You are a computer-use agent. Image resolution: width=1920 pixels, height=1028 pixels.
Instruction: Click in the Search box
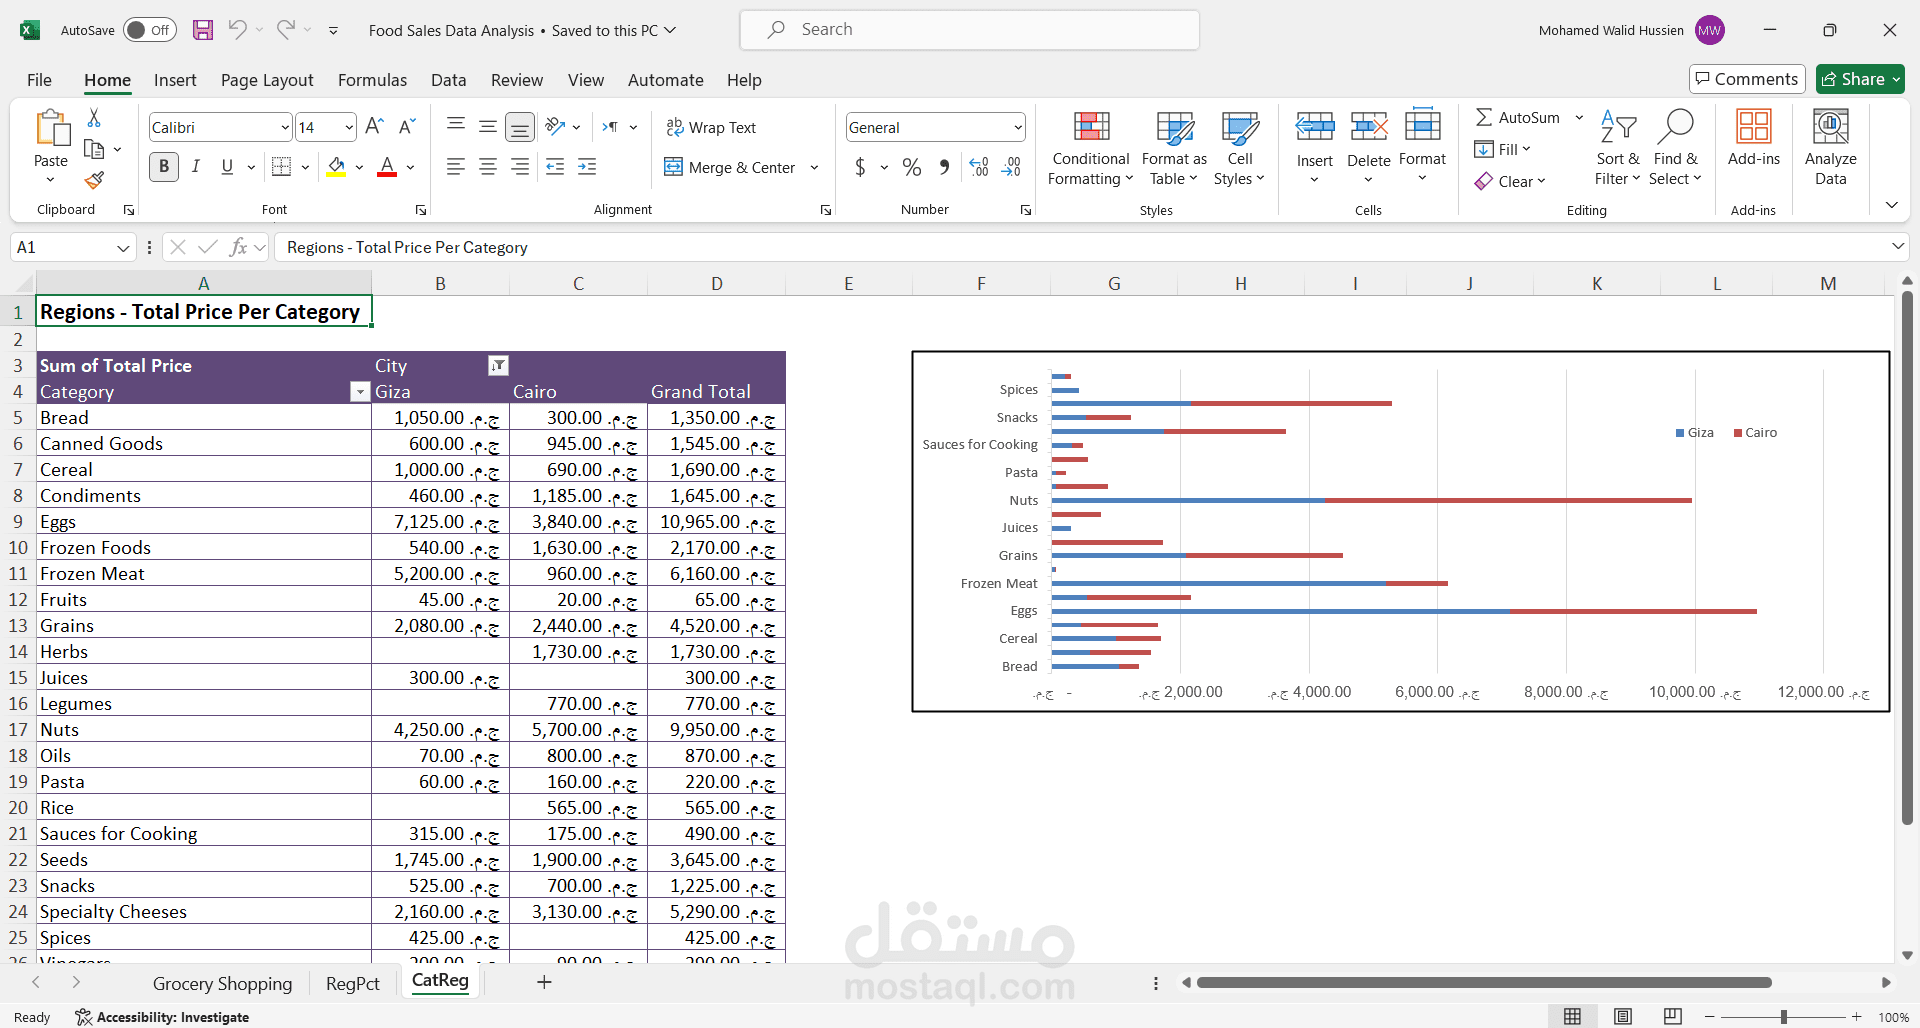click(x=969, y=30)
